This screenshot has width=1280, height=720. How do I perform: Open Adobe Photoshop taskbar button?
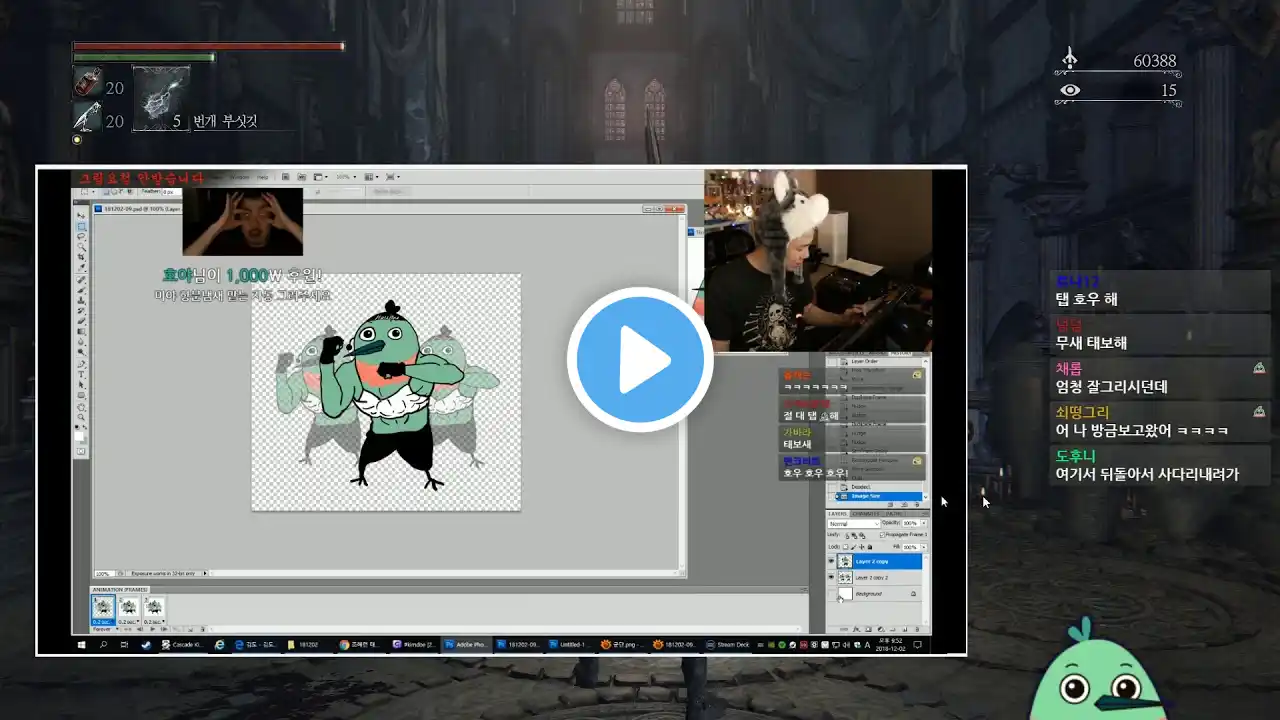point(466,645)
